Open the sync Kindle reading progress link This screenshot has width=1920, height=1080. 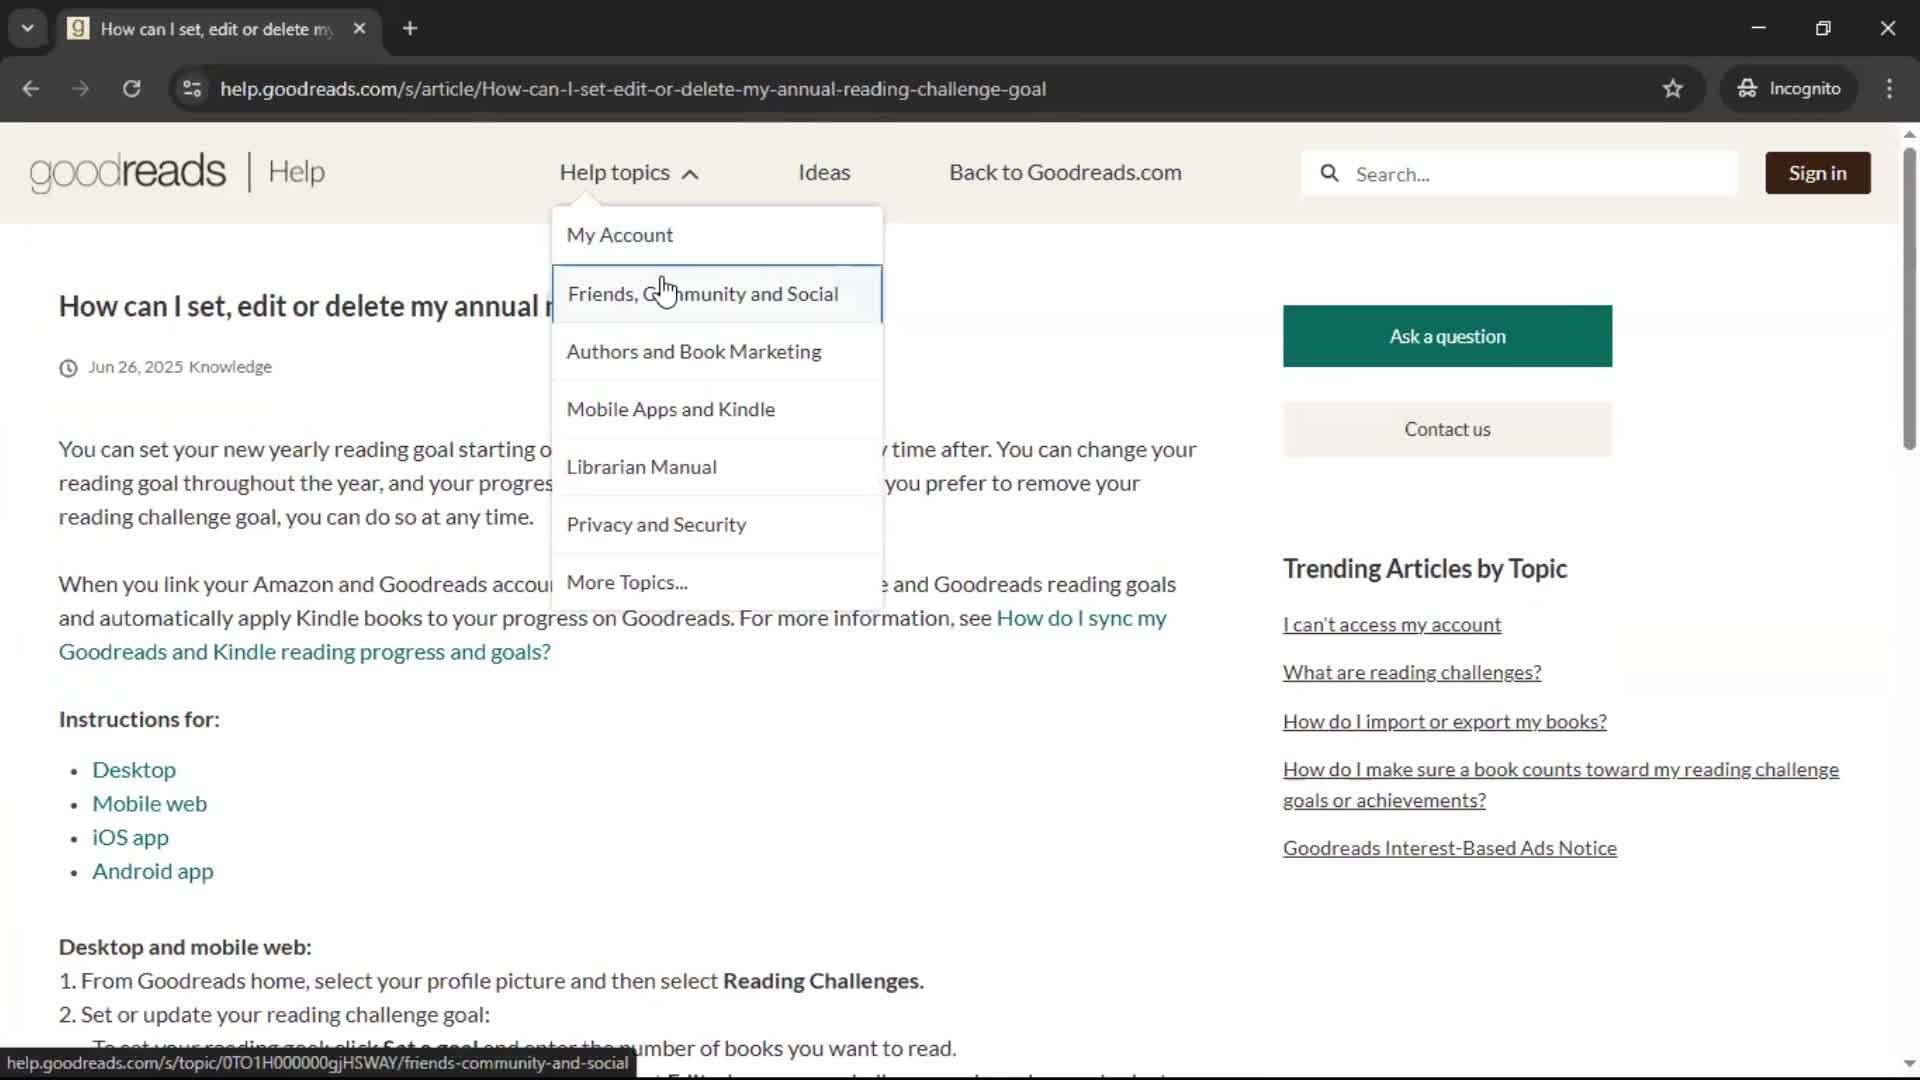pyautogui.click(x=612, y=635)
